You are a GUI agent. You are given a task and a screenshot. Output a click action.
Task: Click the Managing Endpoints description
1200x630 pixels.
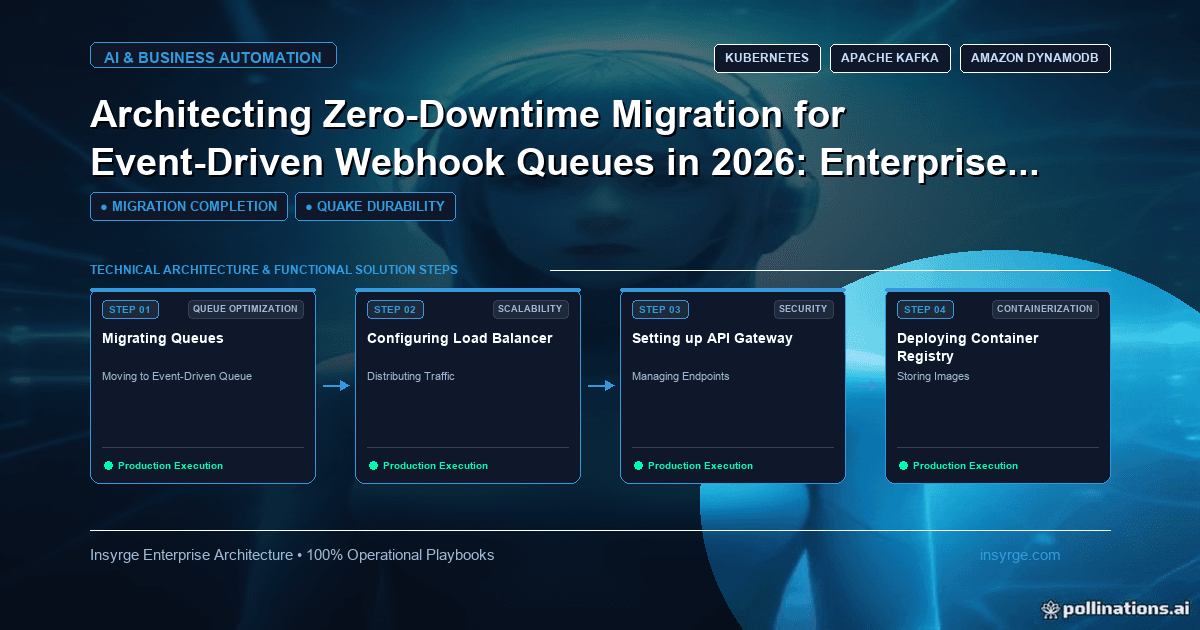click(681, 376)
